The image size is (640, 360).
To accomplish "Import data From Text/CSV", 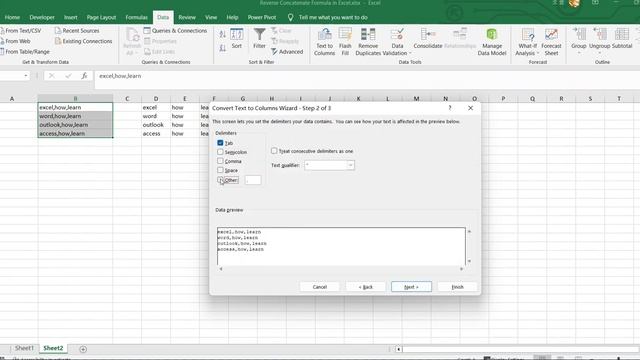I will [20, 31].
